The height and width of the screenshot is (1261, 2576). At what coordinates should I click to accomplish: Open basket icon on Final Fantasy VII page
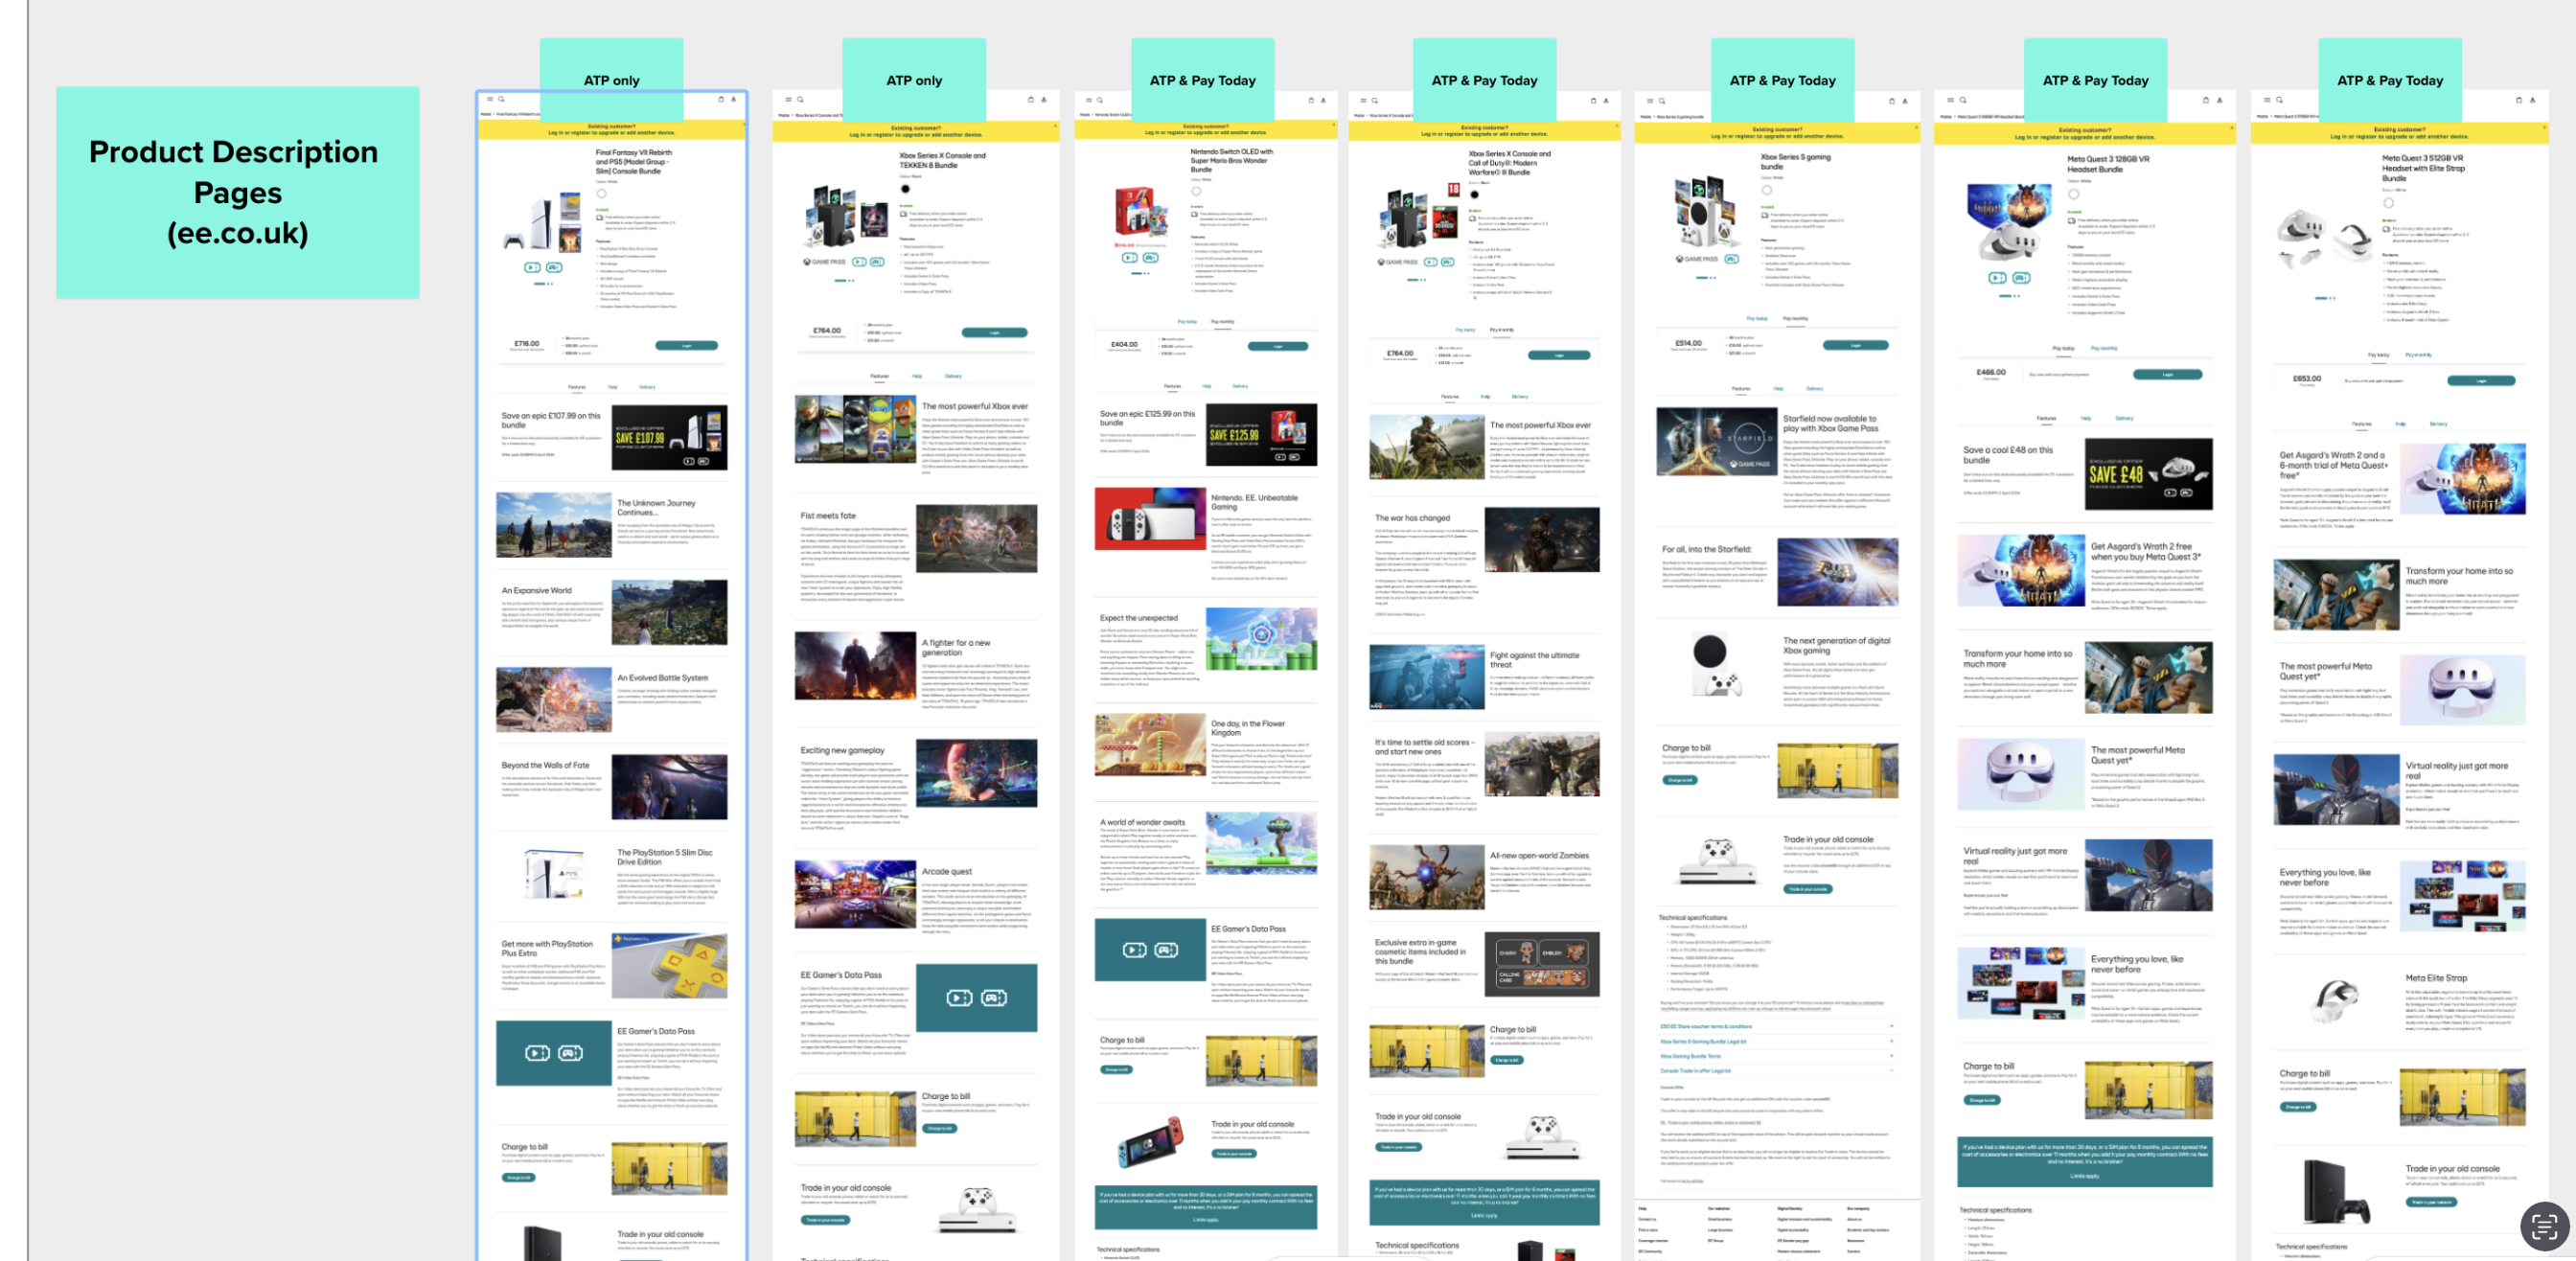pyautogui.click(x=721, y=99)
